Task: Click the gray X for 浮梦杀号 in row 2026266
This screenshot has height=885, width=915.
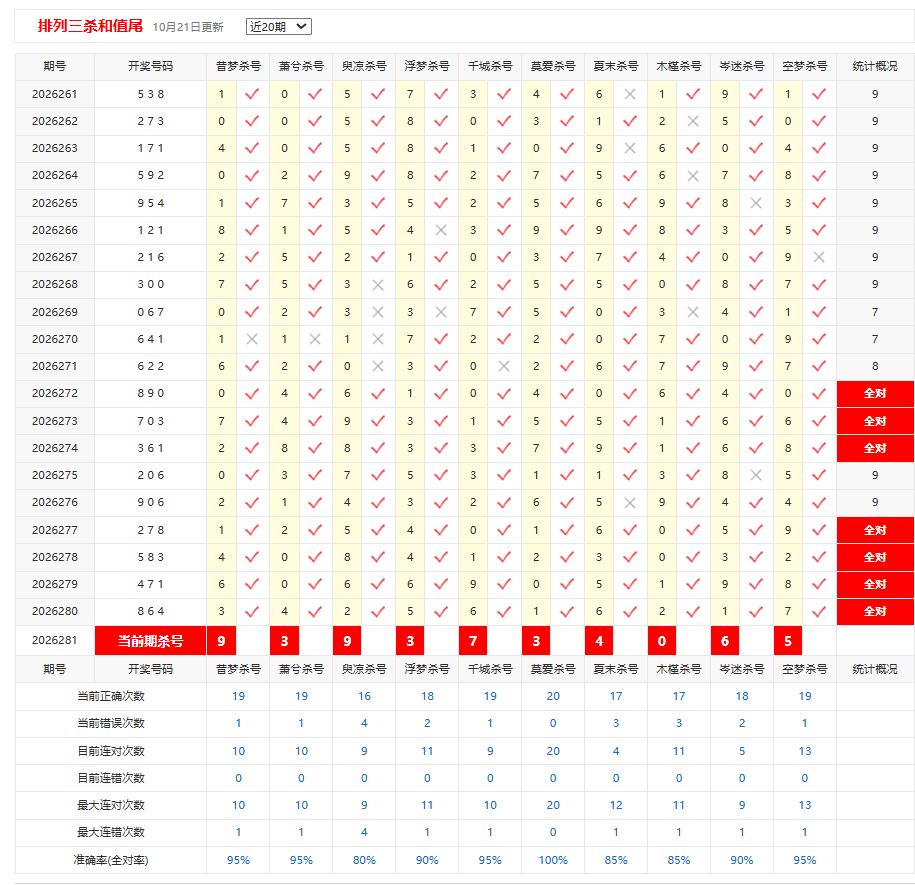Action: pos(441,230)
